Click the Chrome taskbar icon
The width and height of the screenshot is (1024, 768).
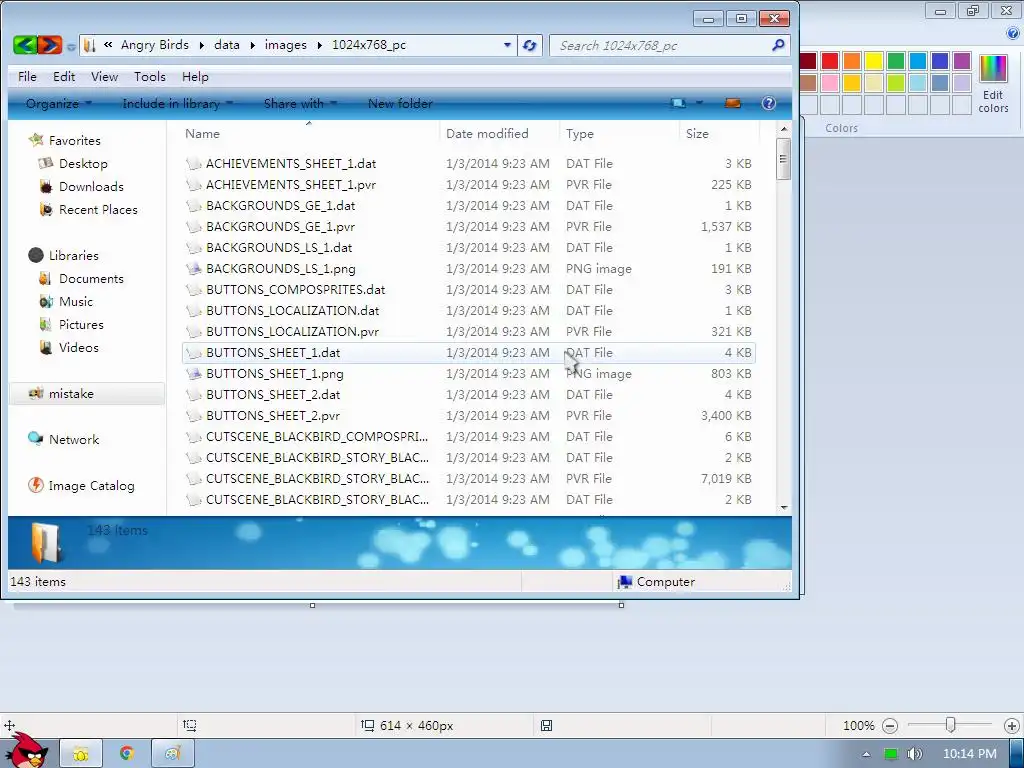(127, 754)
